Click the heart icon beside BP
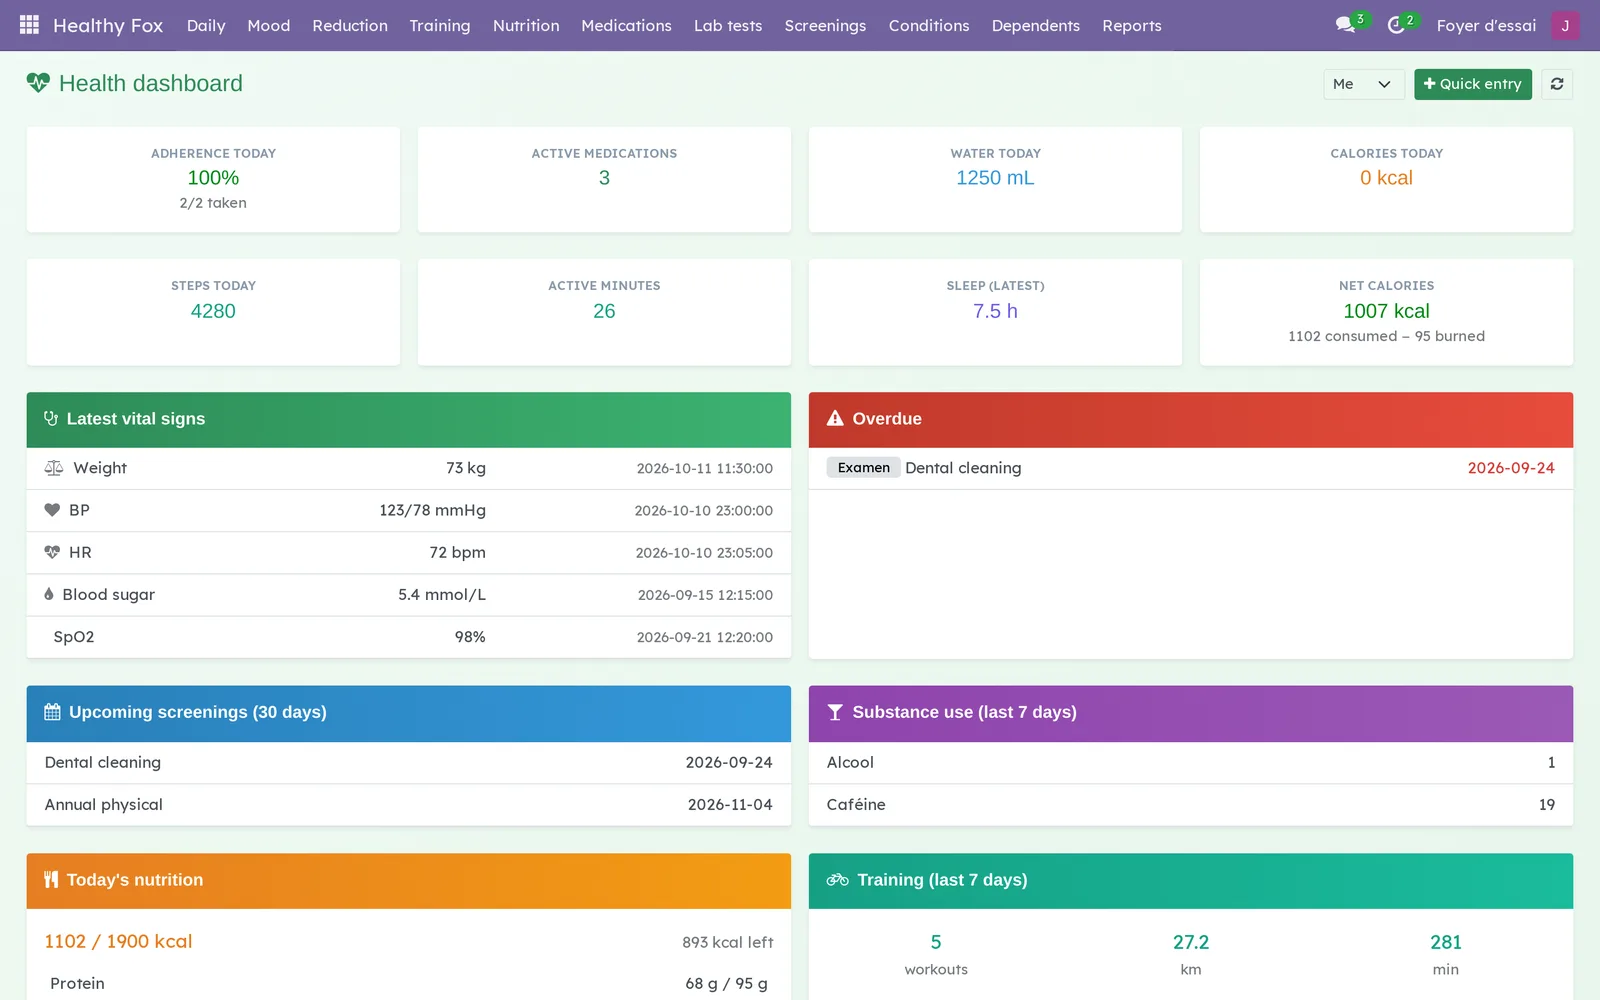The width and height of the screenshot is (1600, 1000). tap(52, 510)
